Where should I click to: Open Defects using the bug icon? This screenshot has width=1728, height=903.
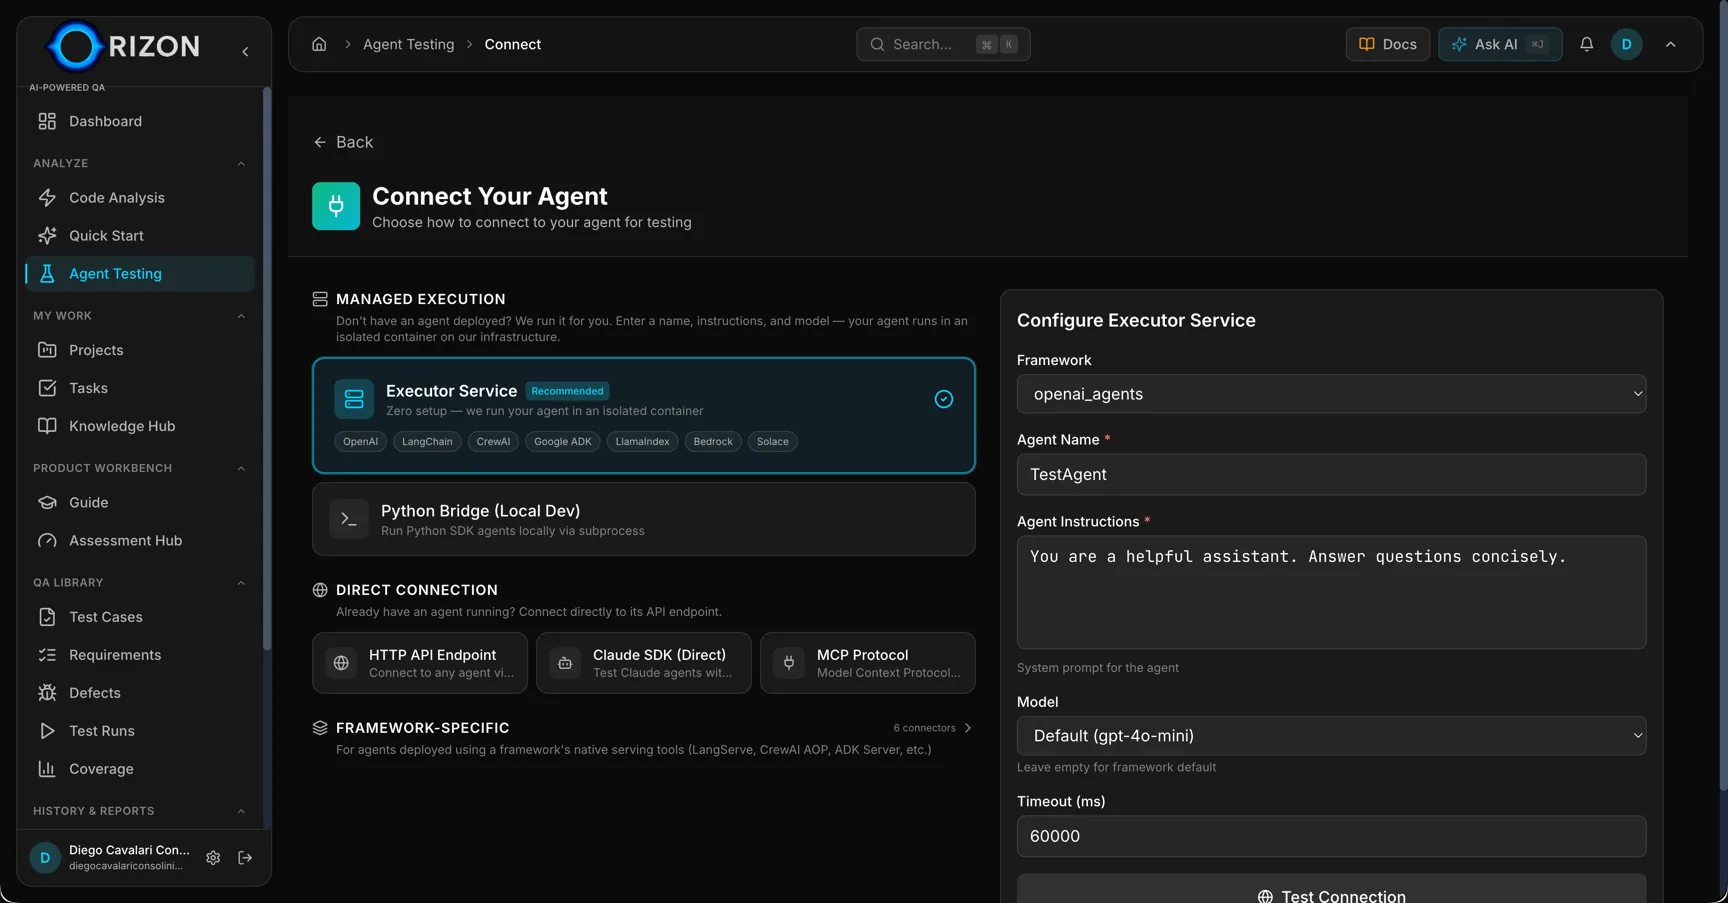point(47,692)
